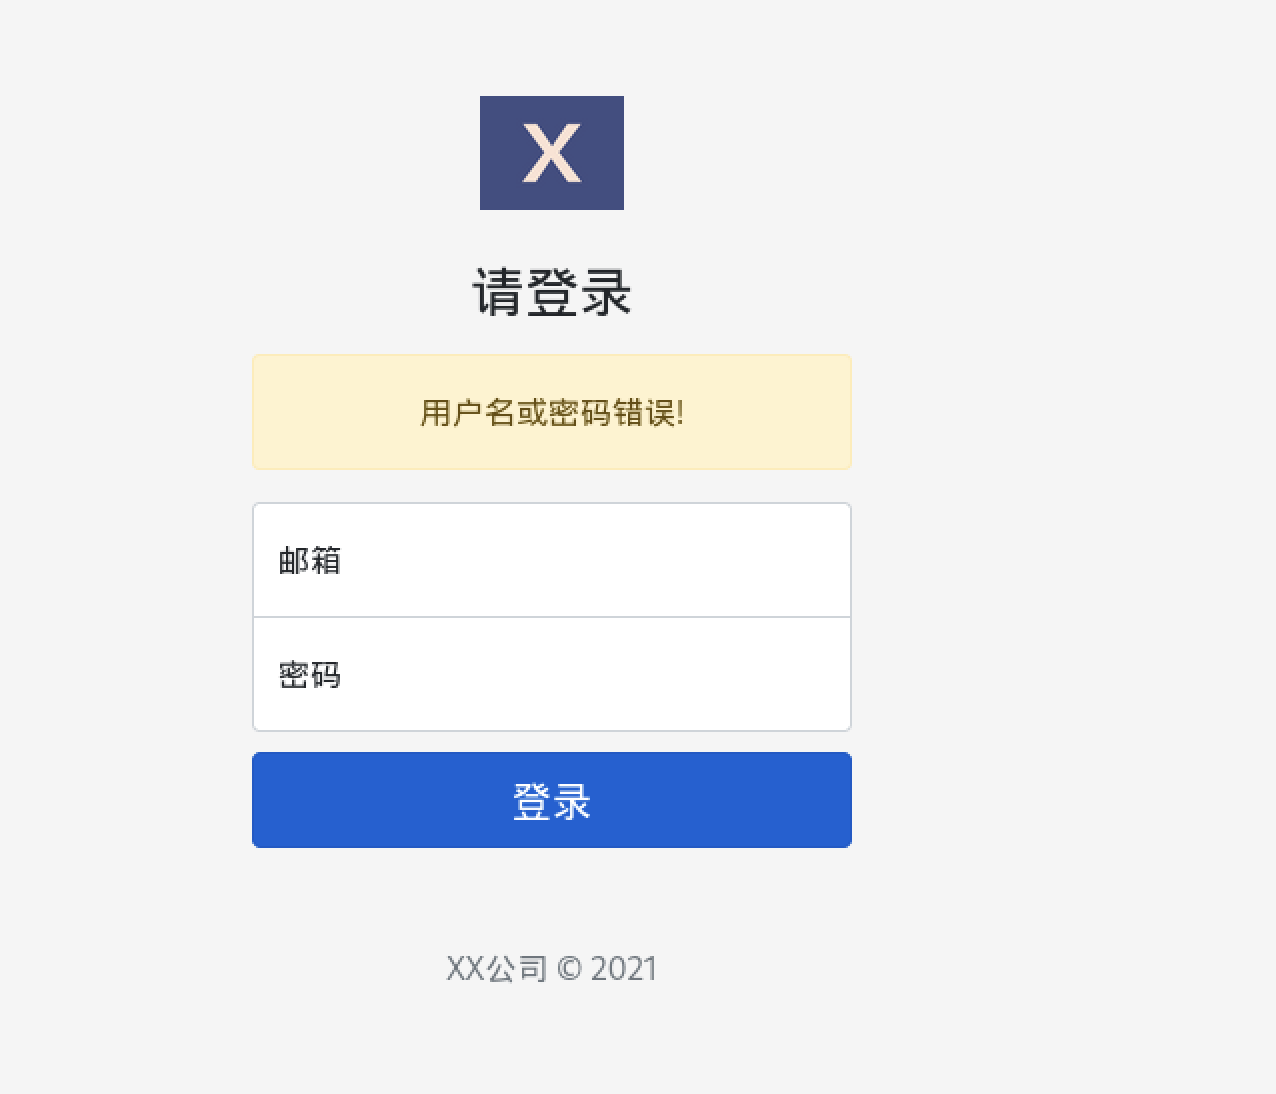Click the XX公司 © 2021 footer text
The width and height of the screenshot is (1276, 1094).
click(x=551, y=968)
